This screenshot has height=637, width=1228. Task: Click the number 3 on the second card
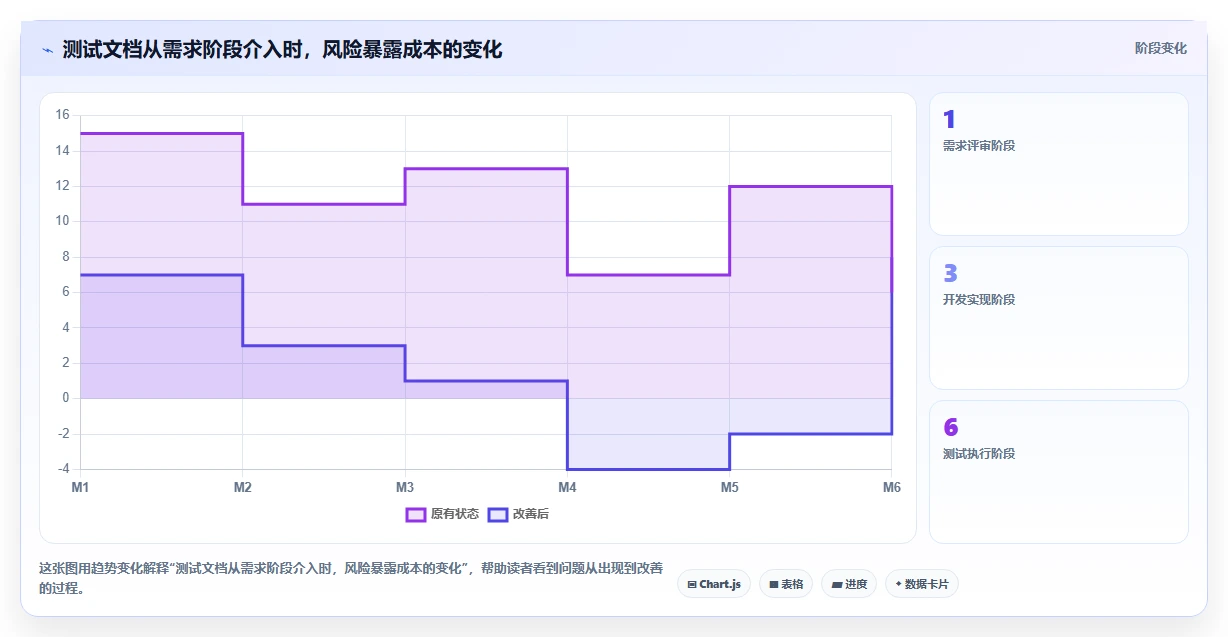[950, 274]
